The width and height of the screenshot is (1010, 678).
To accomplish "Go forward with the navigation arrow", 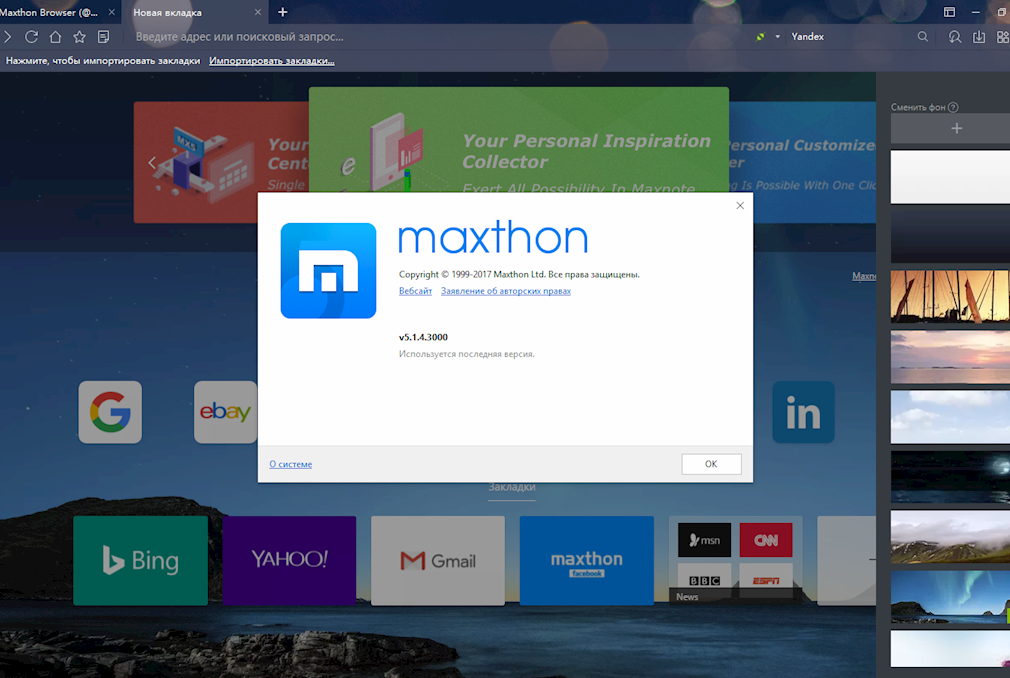I will coord(8,37).
